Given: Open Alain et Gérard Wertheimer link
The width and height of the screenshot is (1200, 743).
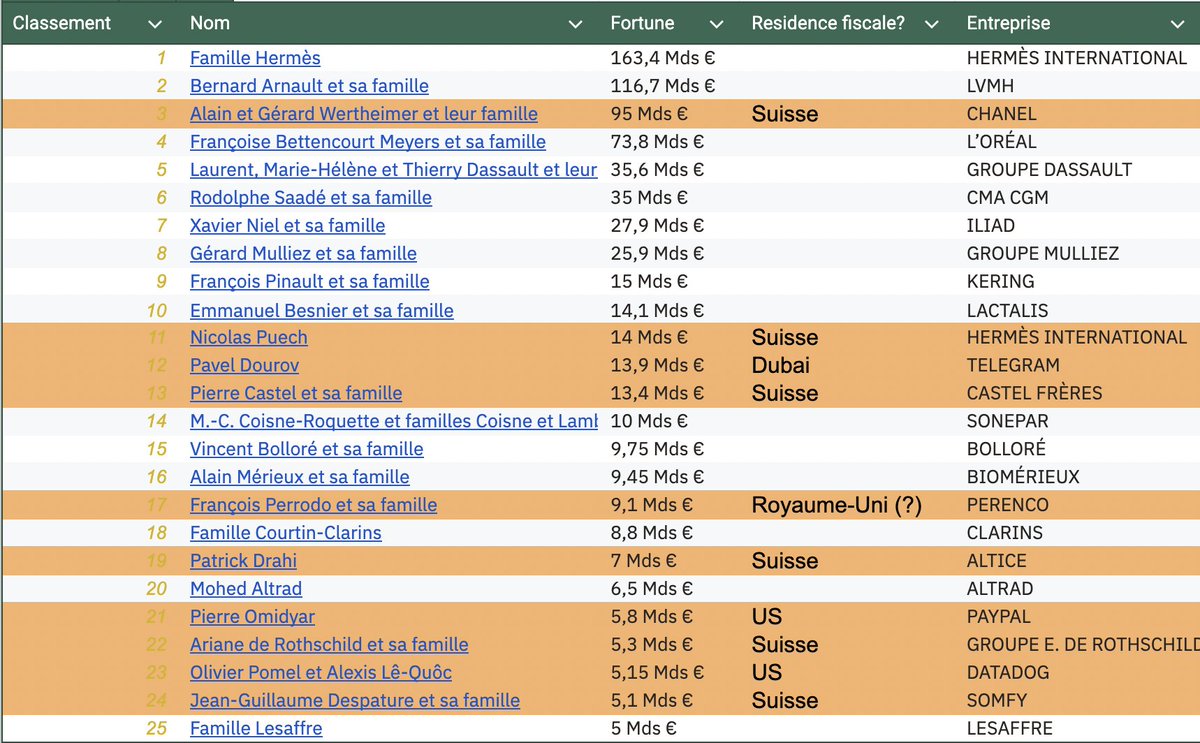Looking at the screenshot, I should tap(364, 114).
